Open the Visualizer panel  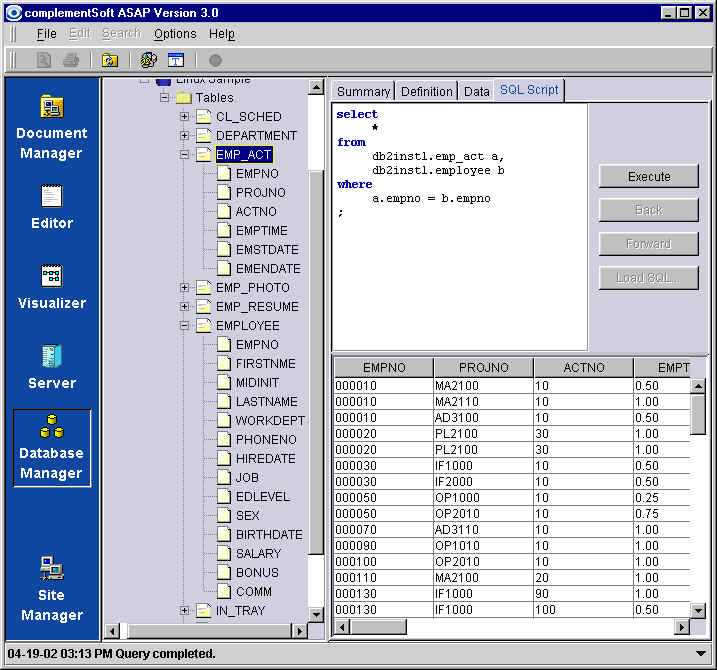(x=52, y=287)
